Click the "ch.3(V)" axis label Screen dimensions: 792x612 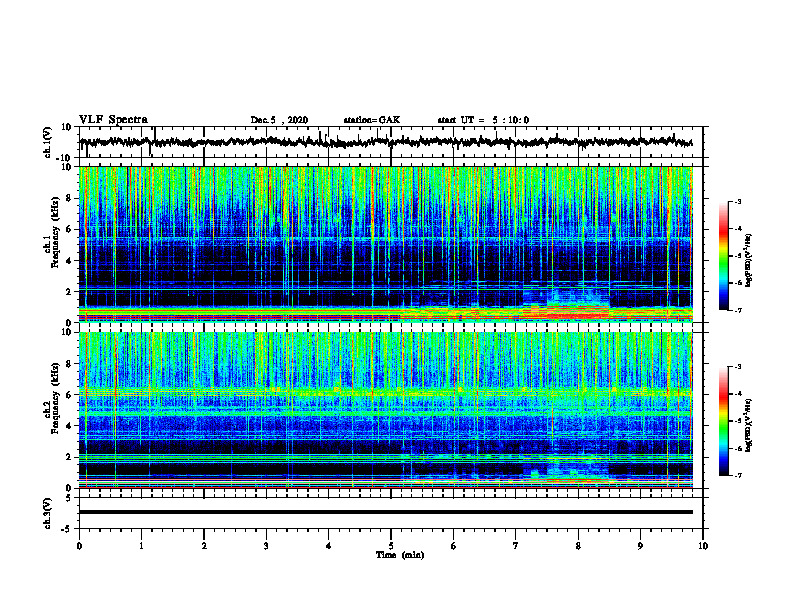tap(48, 514)
